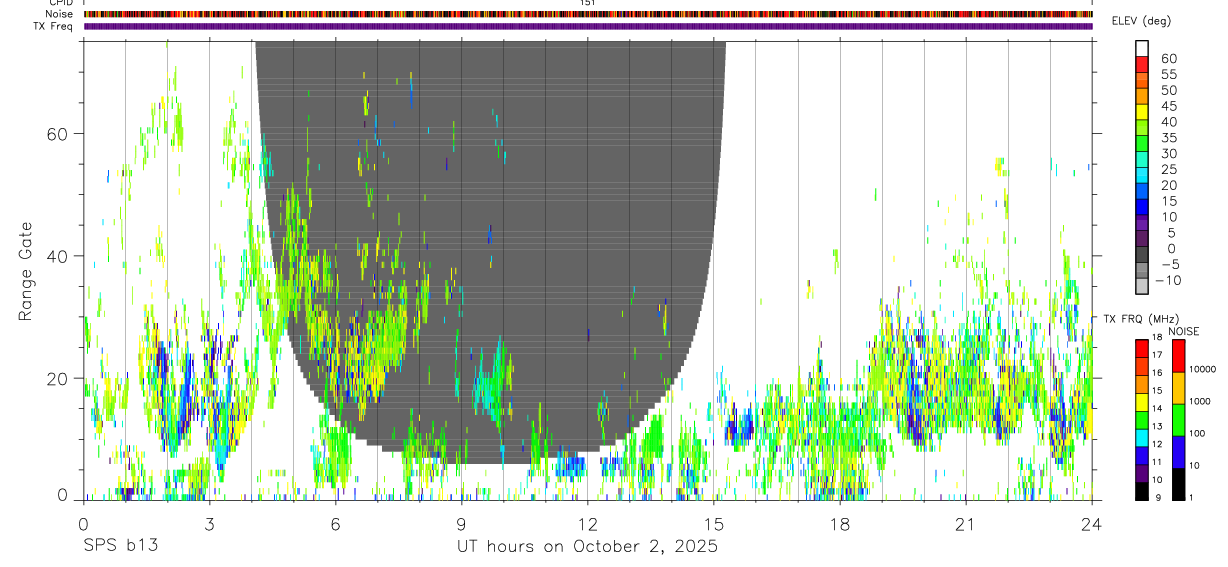Click the "Noise" row label at top left
The width and height of the screenshot is (1228, 567).
[60, 14]
